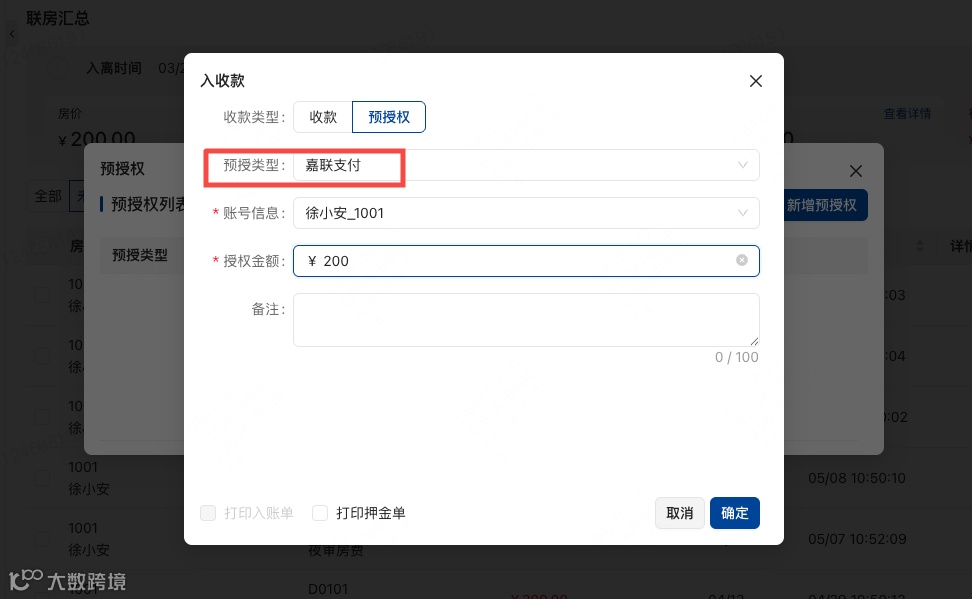The width and height of the screenshot is (972, 599).
Task: Select the 收款 payment type tab
Action: click(x=323, y=117)
